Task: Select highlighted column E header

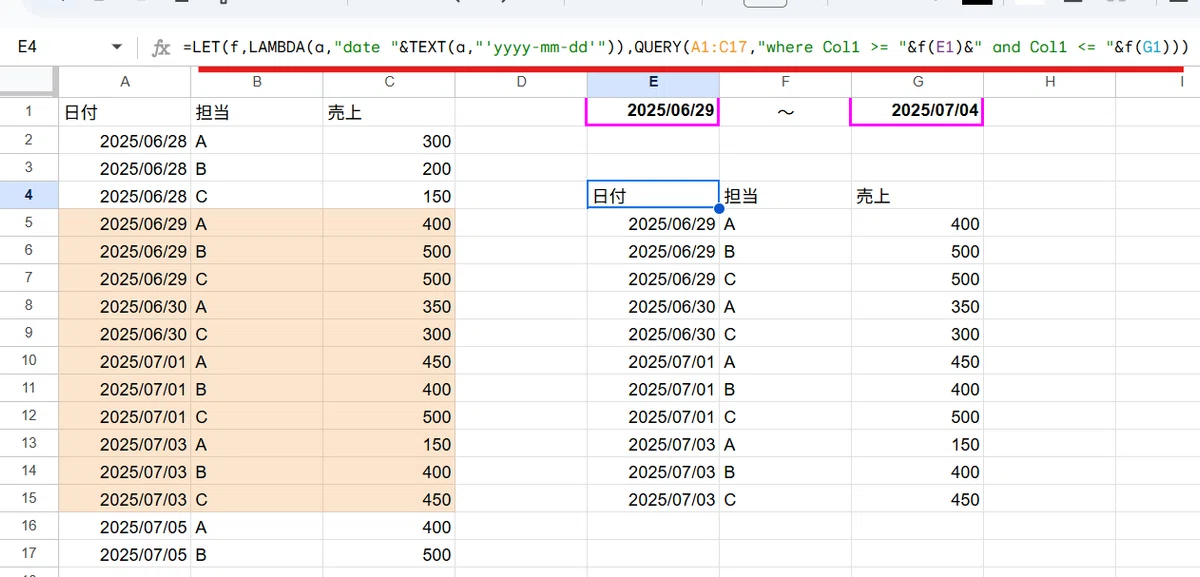Action: tap(653, 82)
